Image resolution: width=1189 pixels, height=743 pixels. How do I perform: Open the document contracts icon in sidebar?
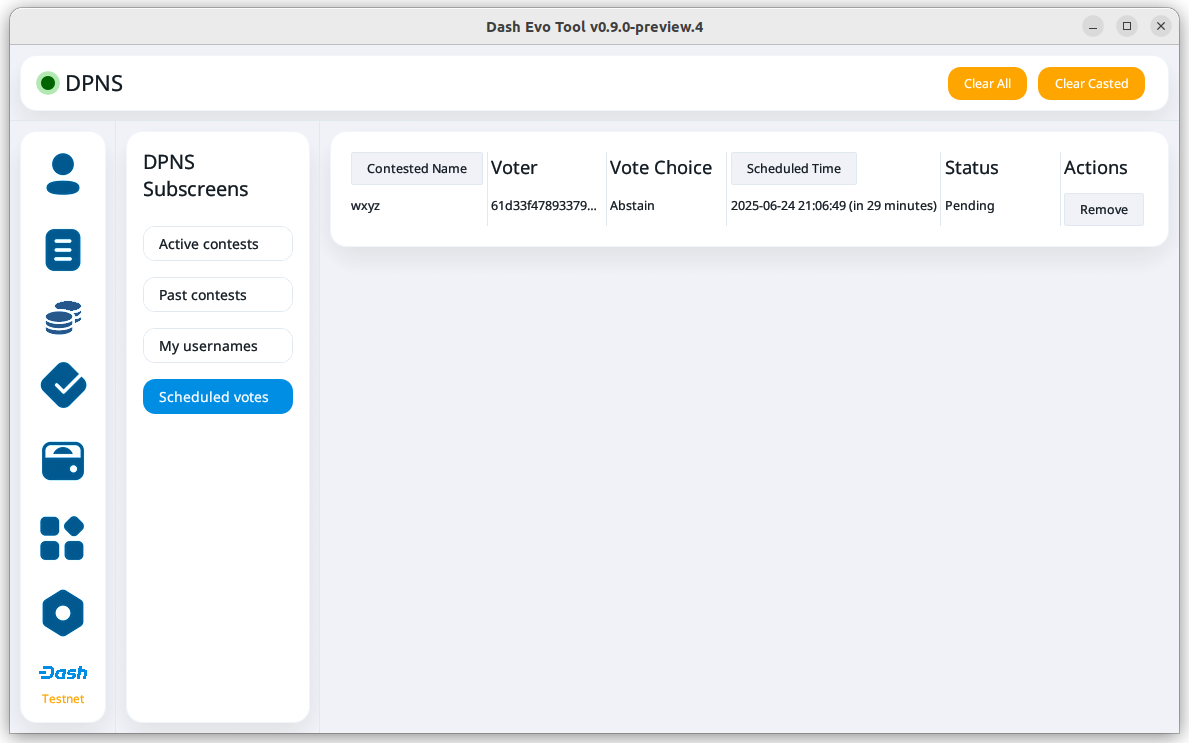pyautogui.click(x=63, y=249)
